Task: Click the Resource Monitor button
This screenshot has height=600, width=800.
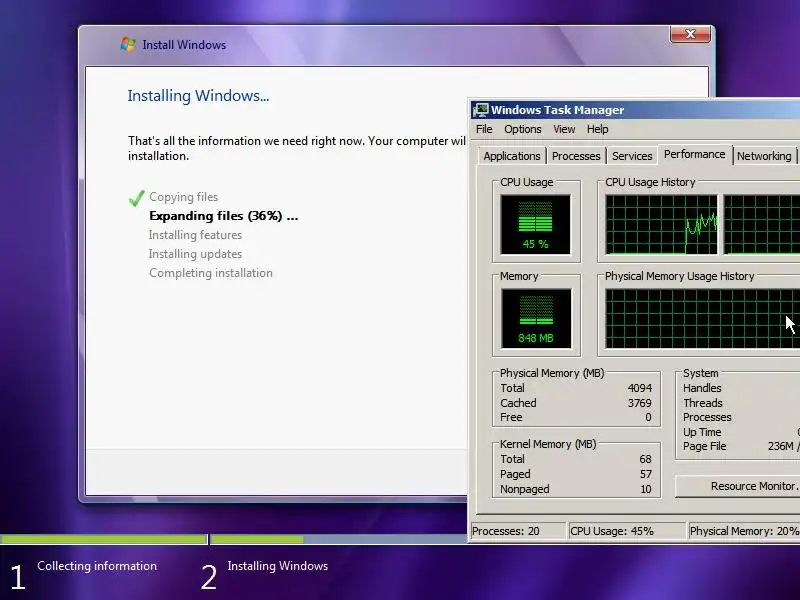Action: pos(738,486)
